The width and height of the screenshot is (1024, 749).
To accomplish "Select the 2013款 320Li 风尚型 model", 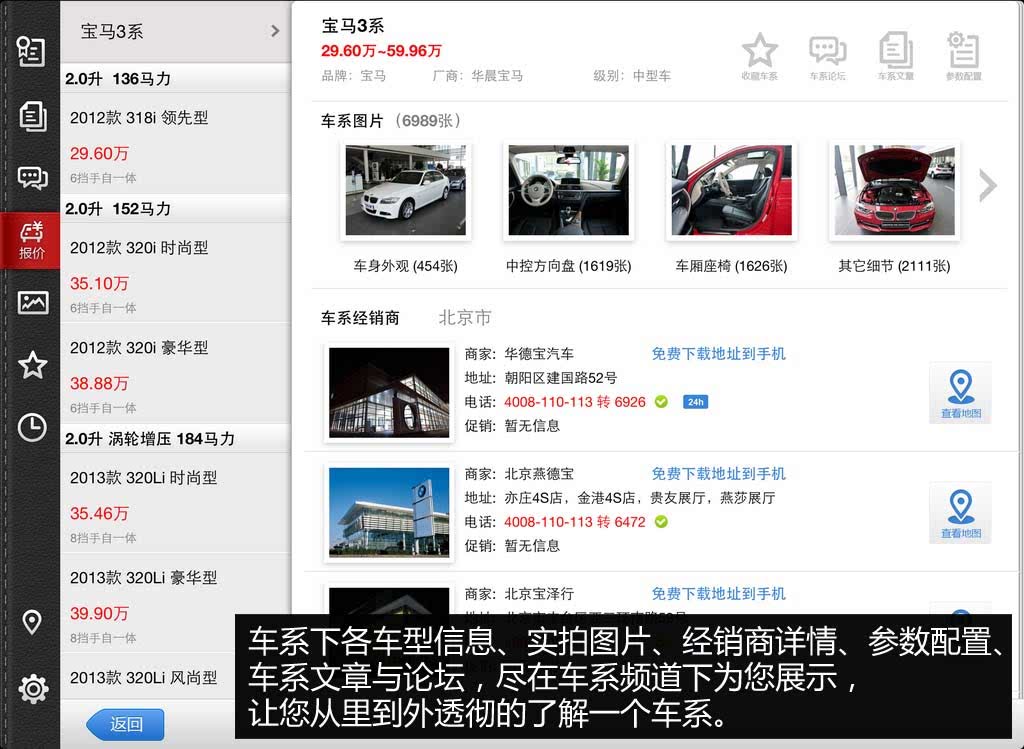I will point(144,678).
